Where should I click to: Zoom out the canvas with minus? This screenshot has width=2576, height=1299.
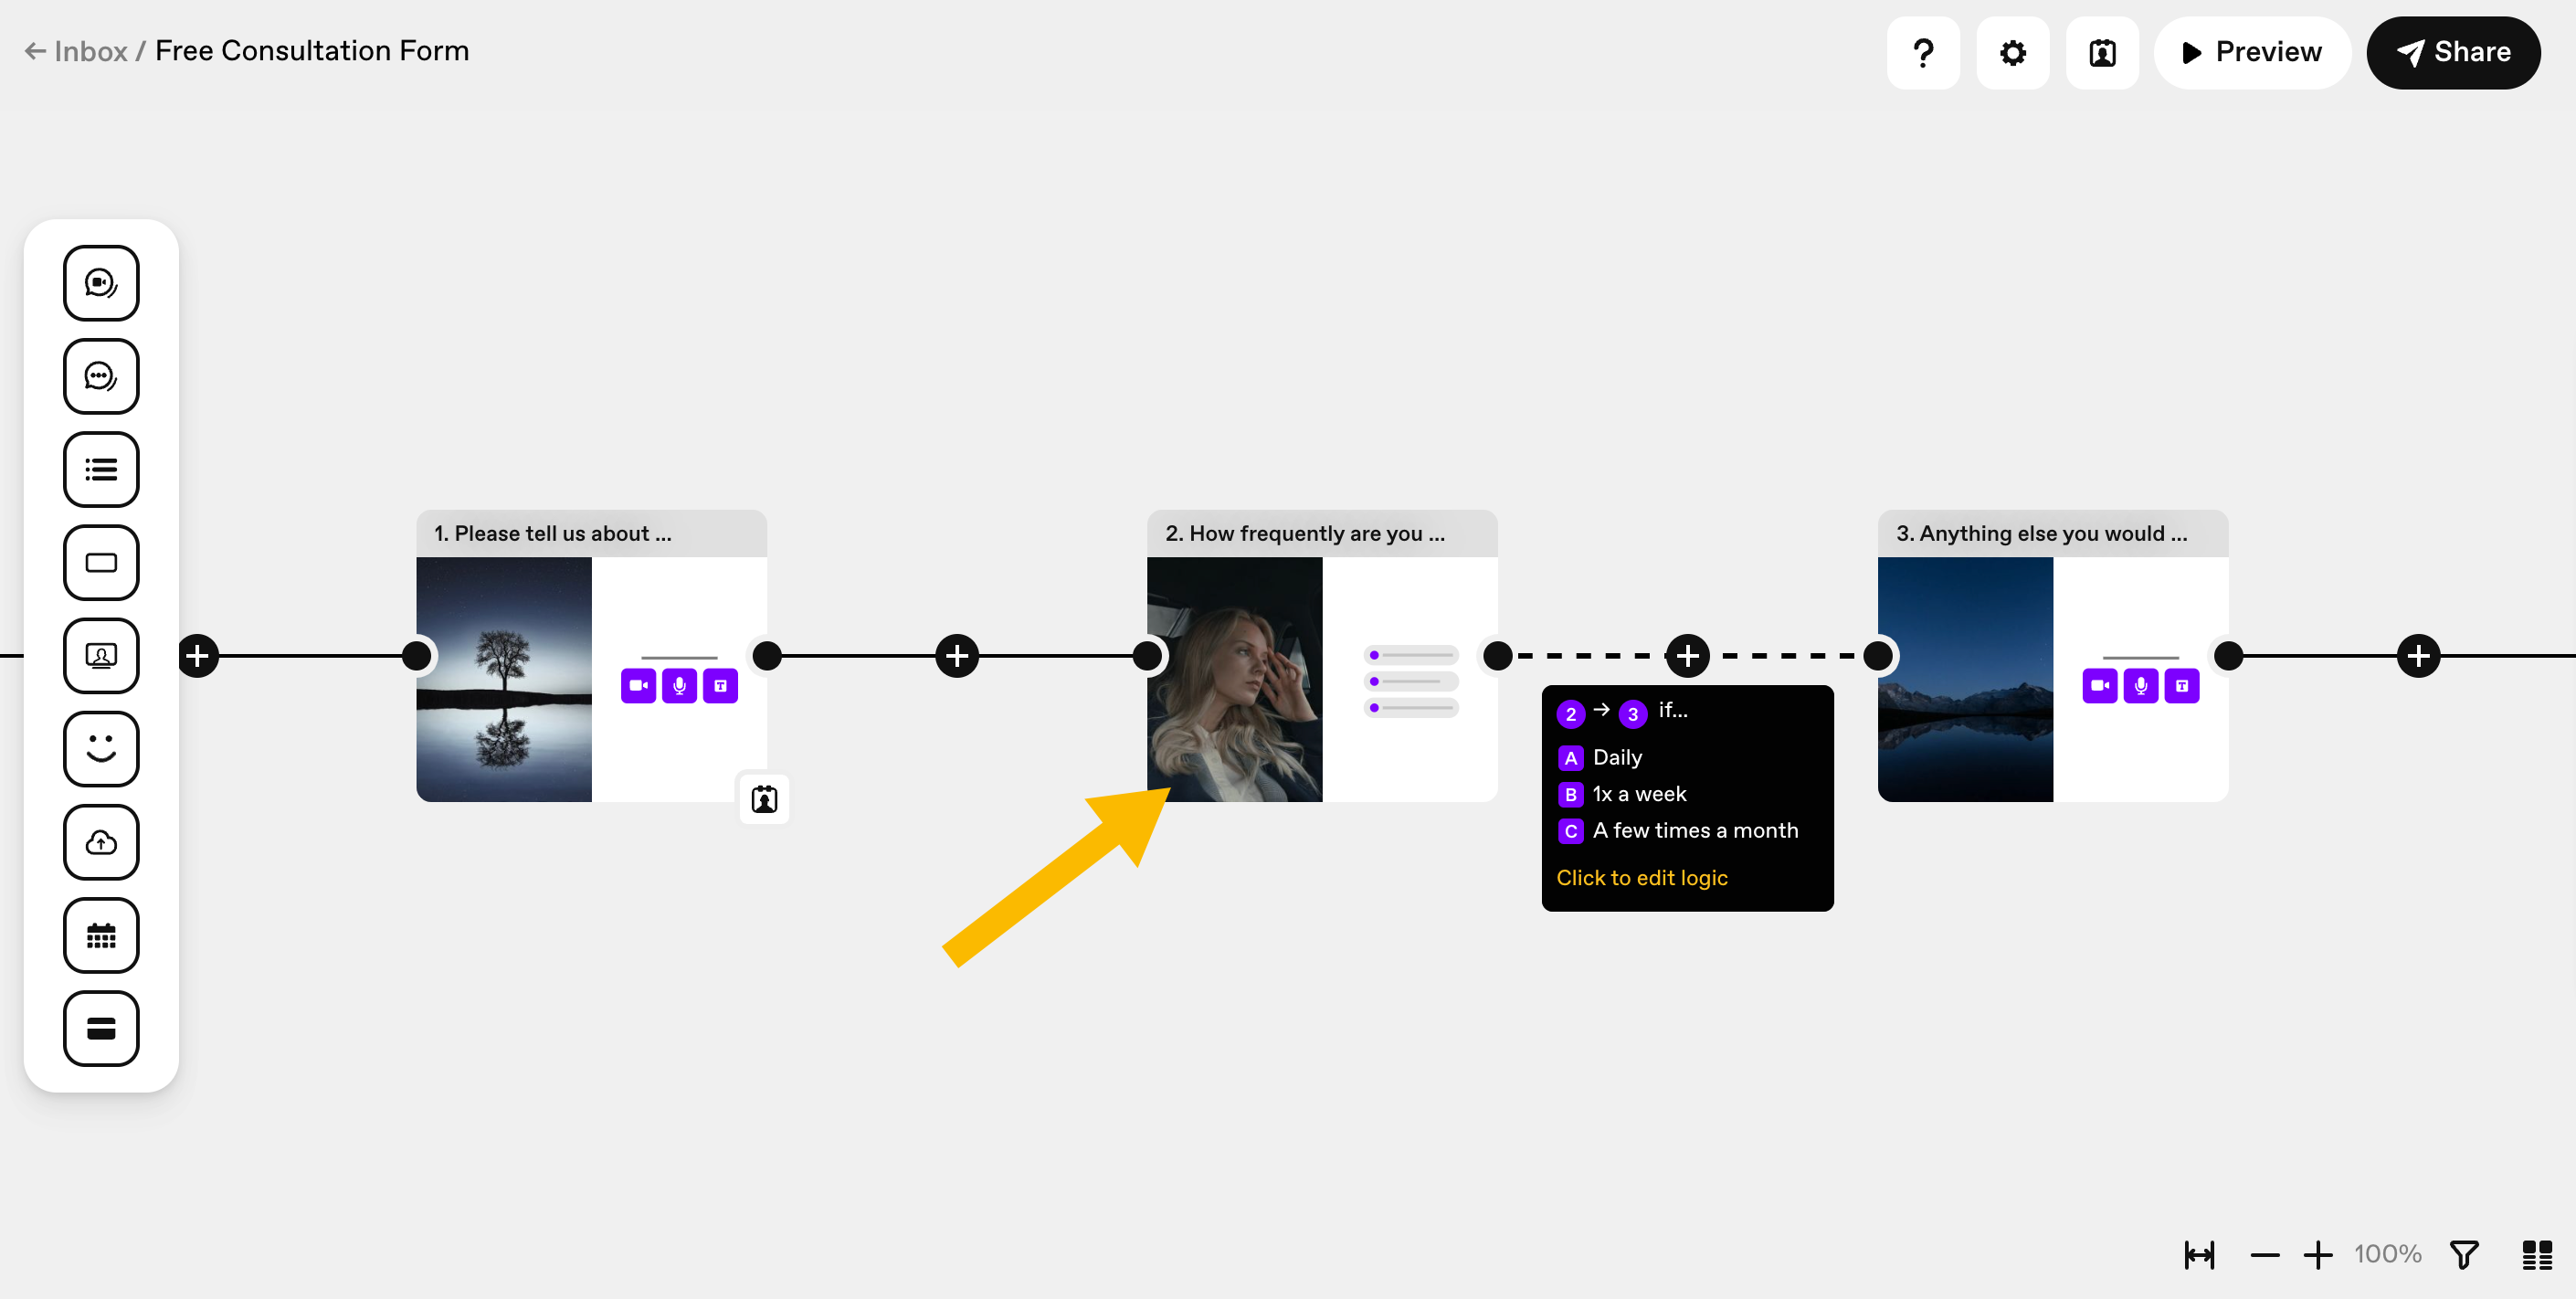tap(2264, 1254)
